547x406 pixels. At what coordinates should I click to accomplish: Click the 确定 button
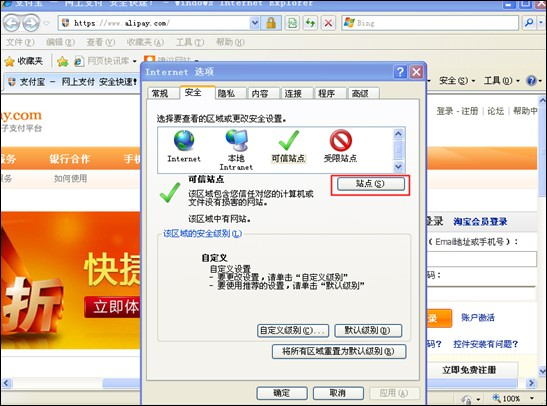[282, 393]
